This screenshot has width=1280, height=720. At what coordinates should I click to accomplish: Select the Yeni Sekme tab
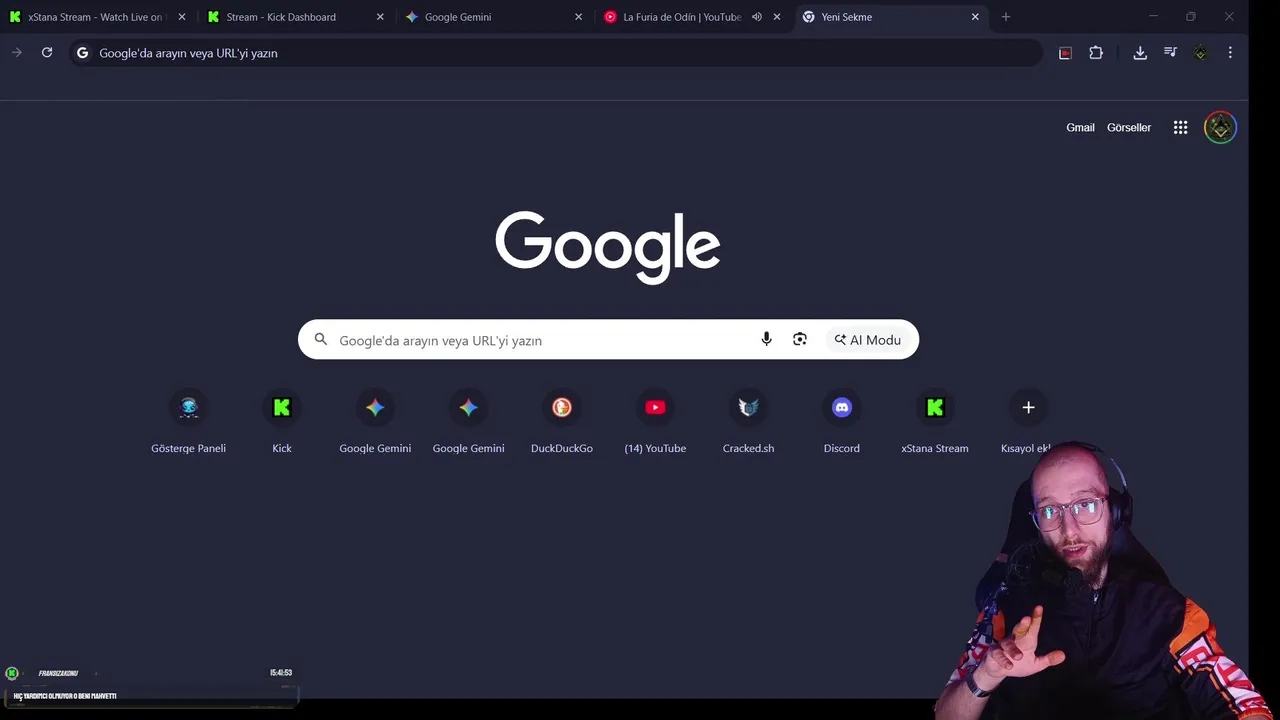click(x=891, y=17)
